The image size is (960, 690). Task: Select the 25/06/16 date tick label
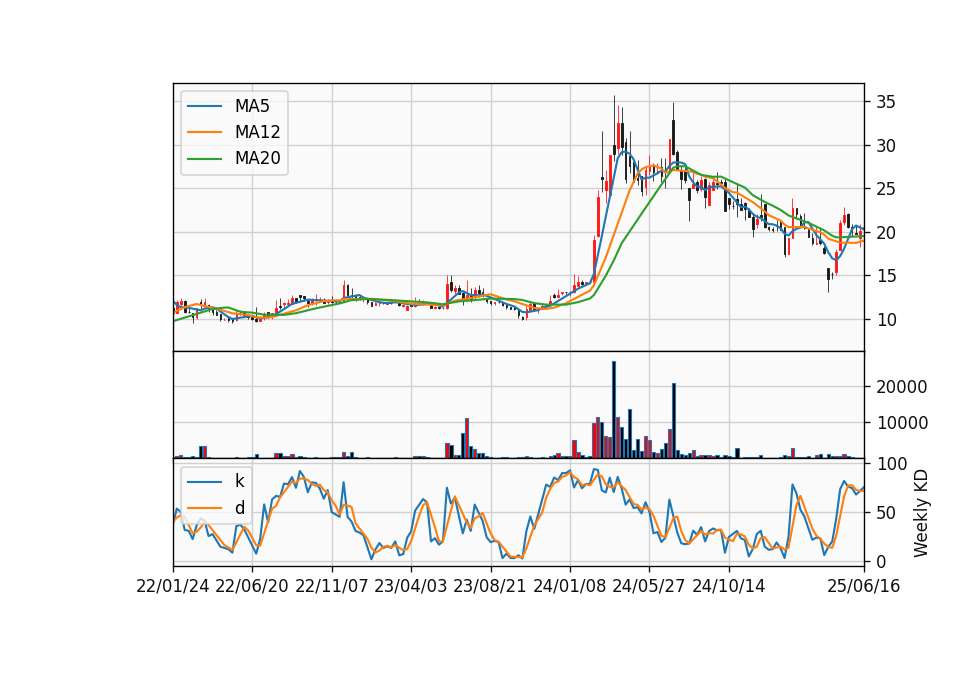click(x=864, y=586)
